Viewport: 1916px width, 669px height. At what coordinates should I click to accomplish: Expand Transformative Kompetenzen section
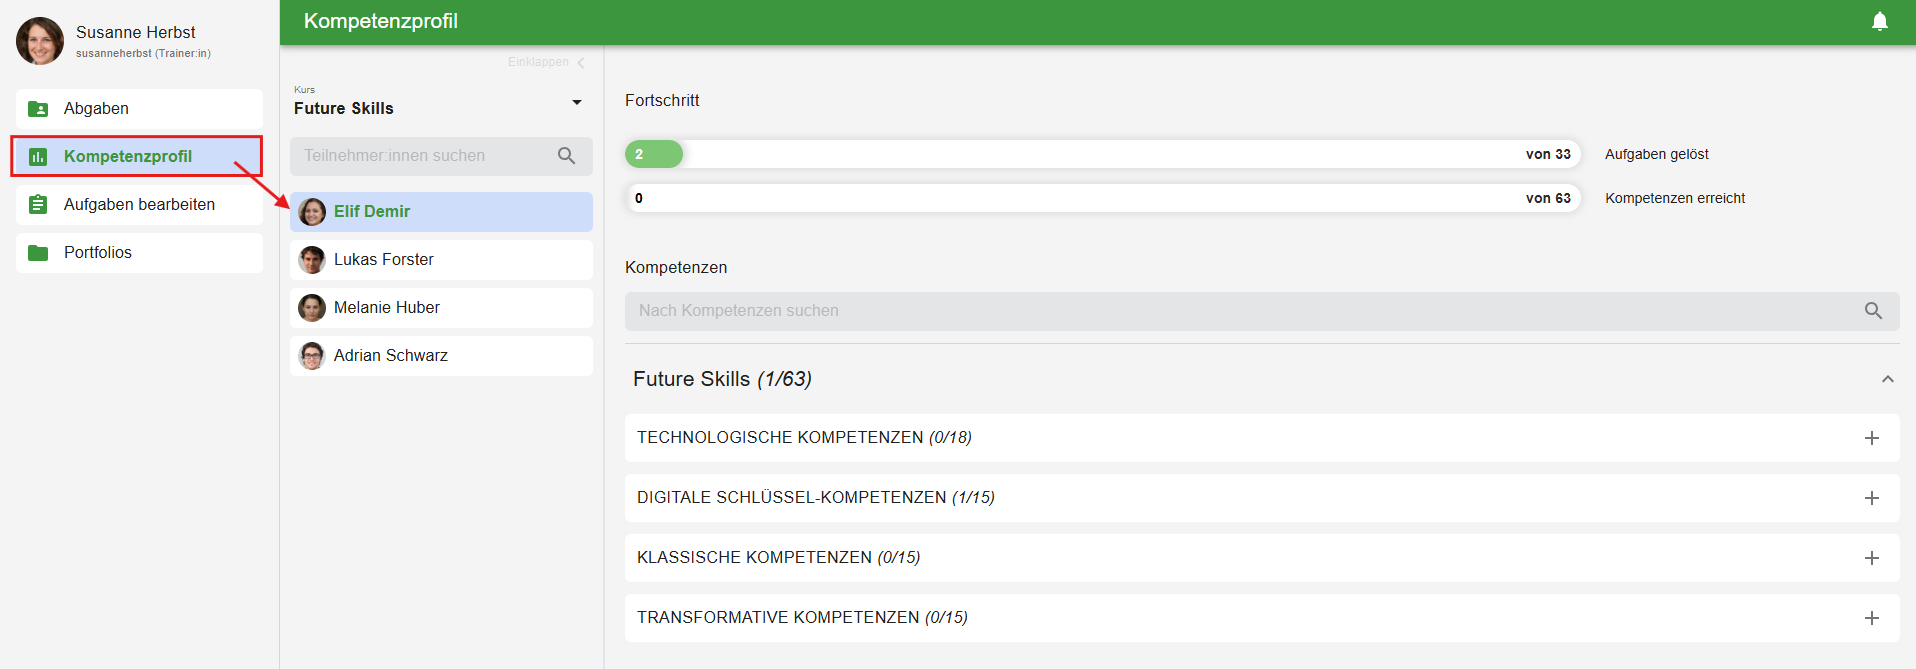point(1871,618)
